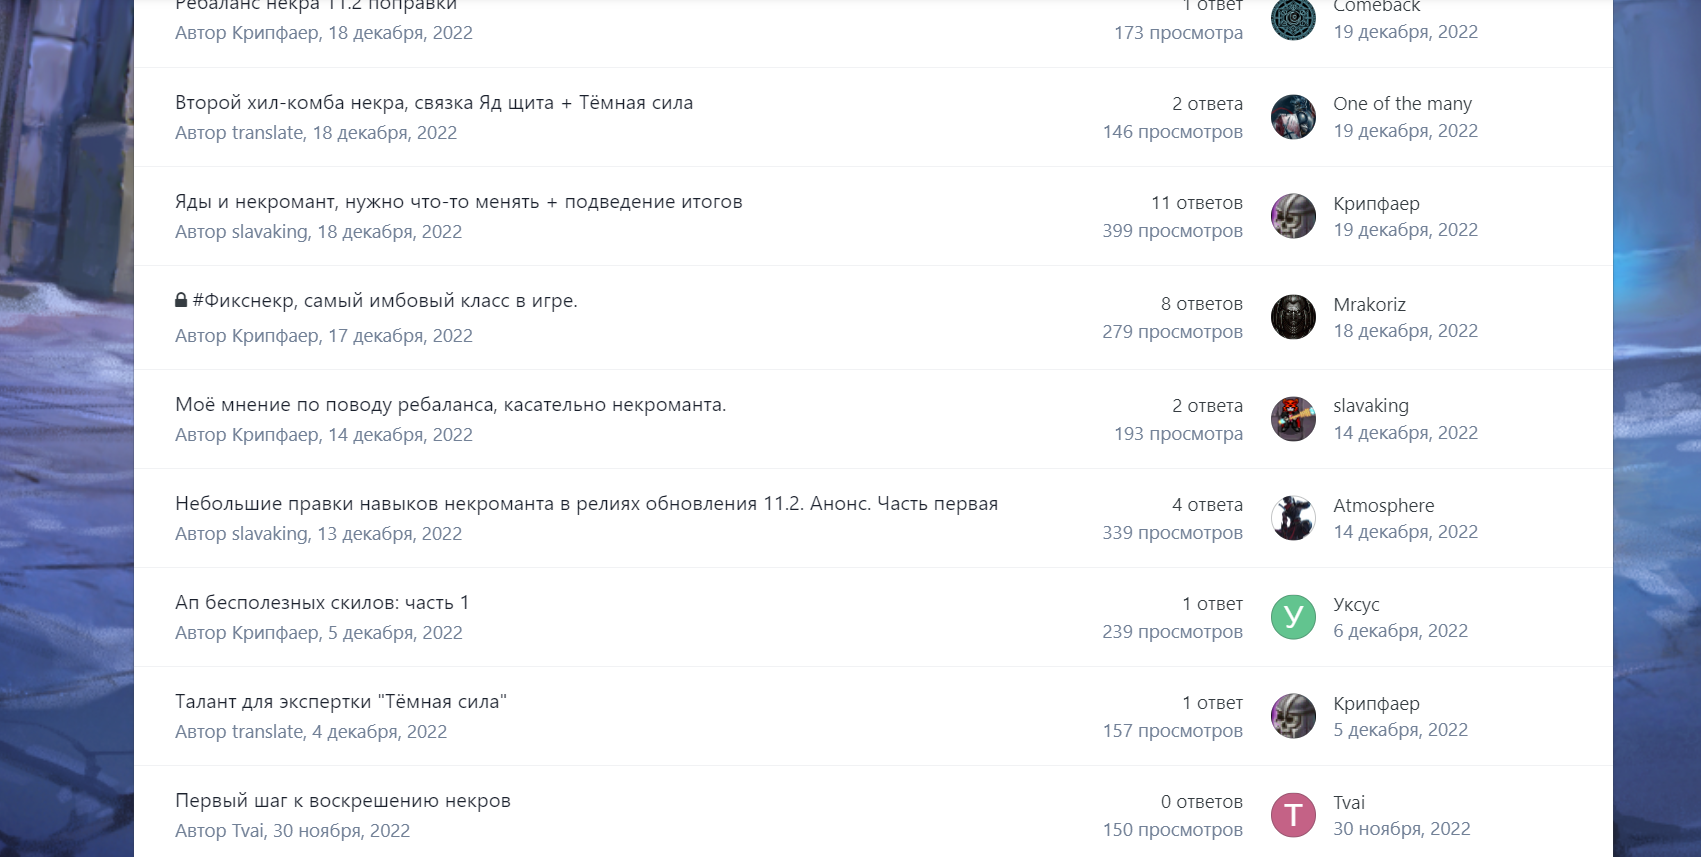Open Comeback avatar at top row

(x=1293, y=18)
